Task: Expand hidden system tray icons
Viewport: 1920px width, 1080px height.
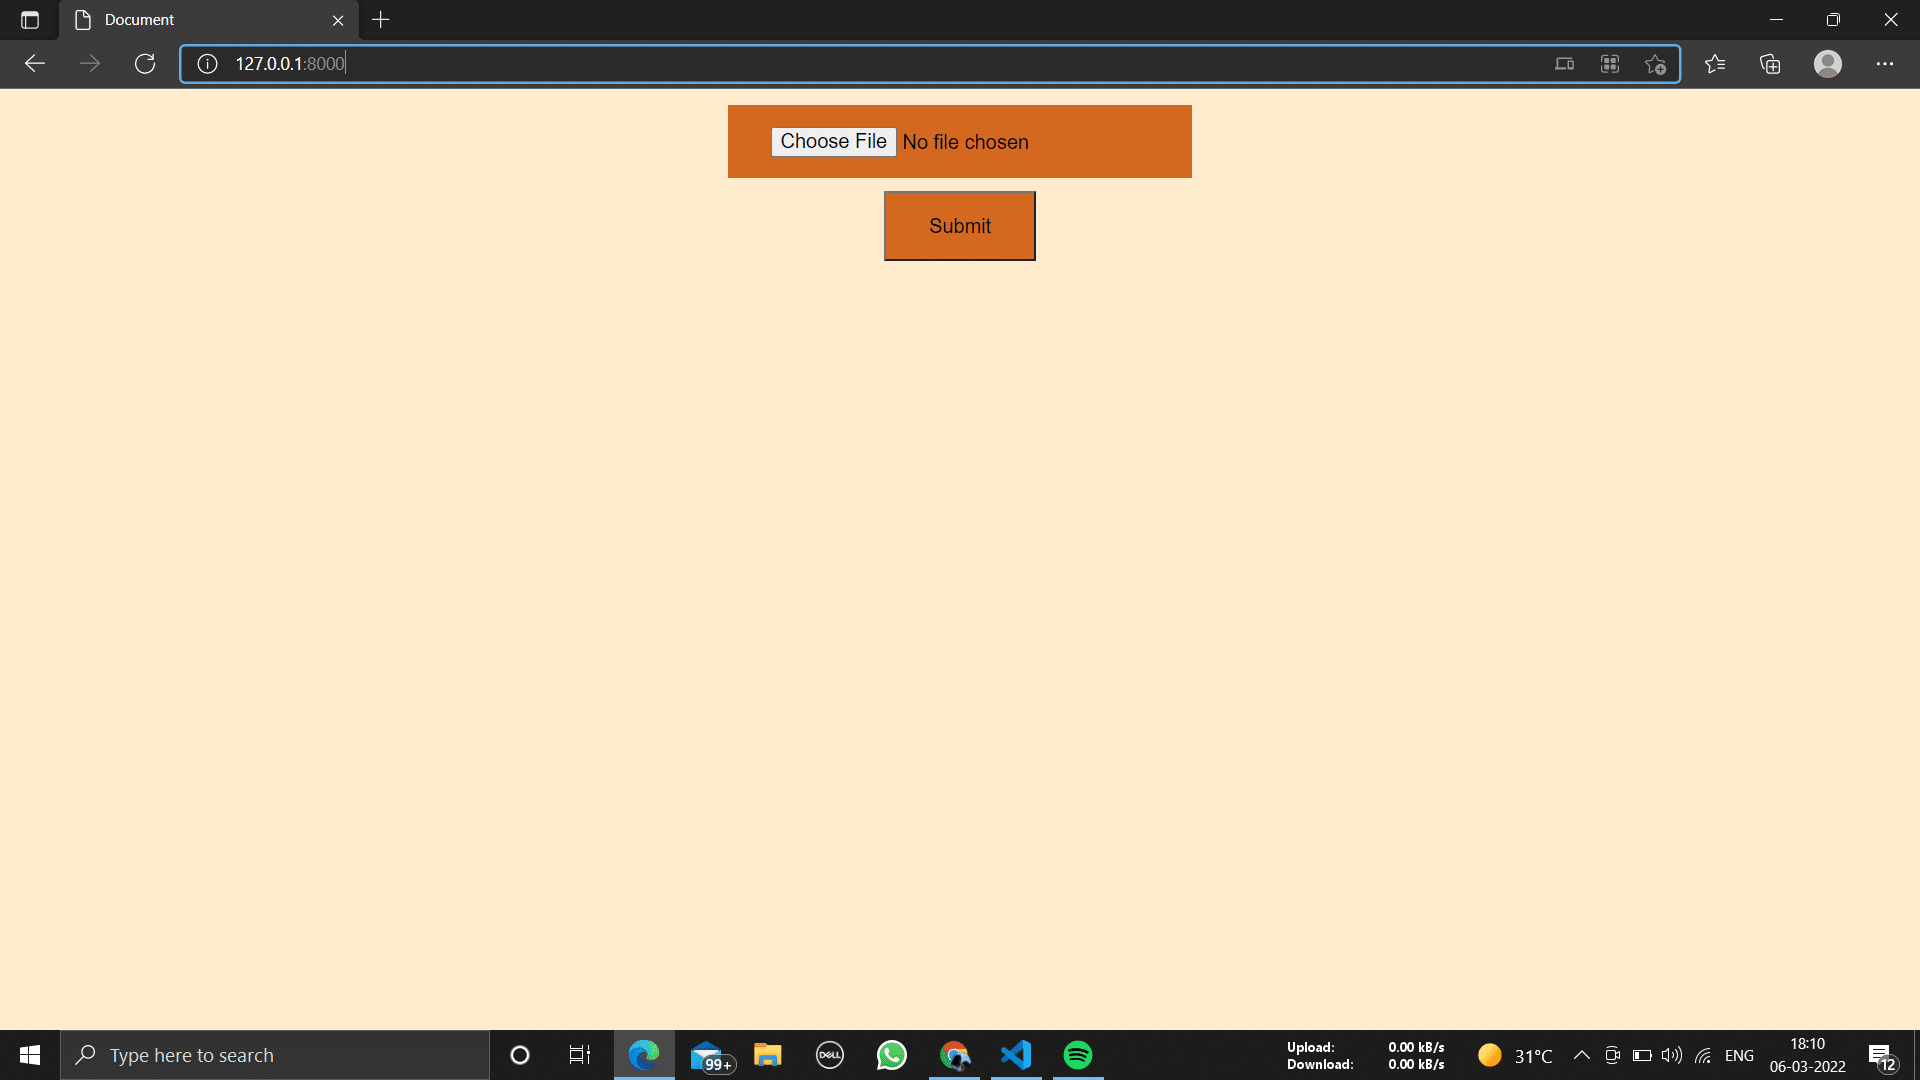Action: pos(1582,1055)
